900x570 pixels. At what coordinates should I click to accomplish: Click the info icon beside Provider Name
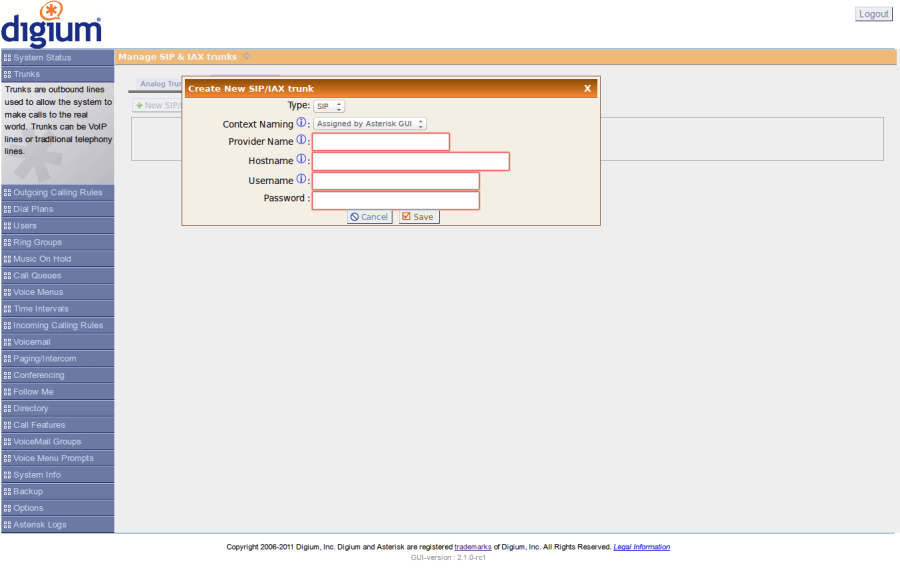tap(301, 141)
